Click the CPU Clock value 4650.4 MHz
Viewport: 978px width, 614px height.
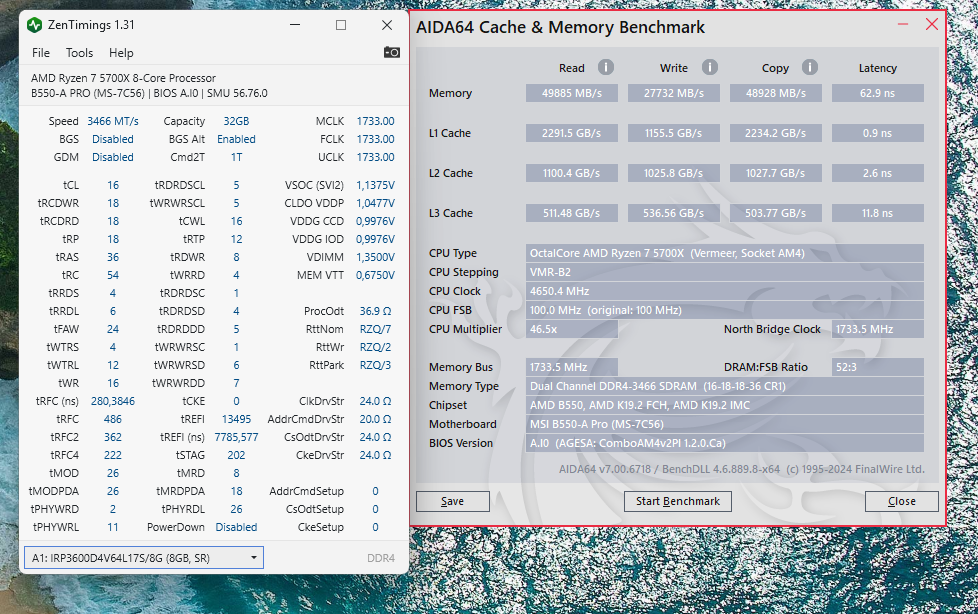[725, 291]
